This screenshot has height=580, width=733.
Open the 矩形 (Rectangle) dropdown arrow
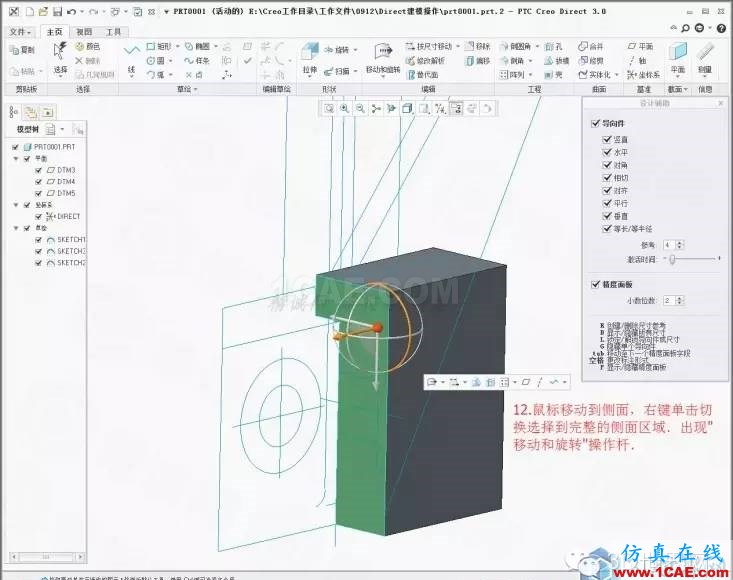(x=177, y=46)
